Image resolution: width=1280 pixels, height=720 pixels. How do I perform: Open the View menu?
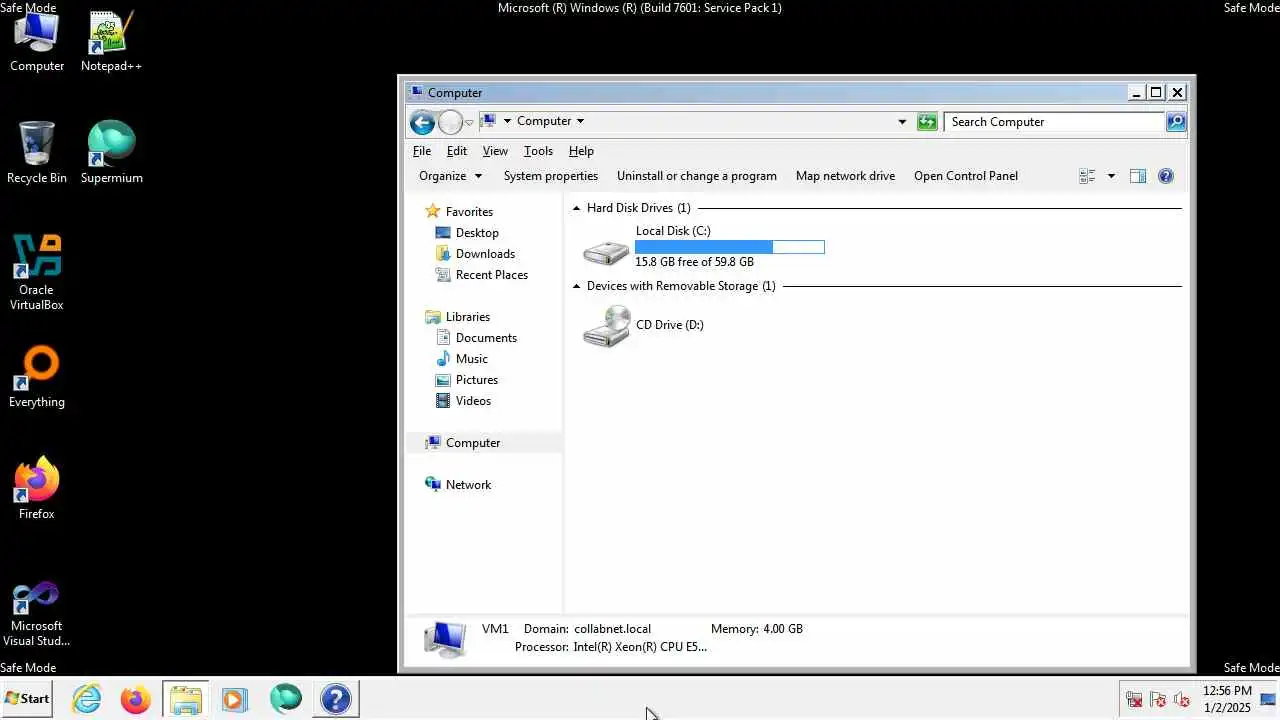(495, 151)
